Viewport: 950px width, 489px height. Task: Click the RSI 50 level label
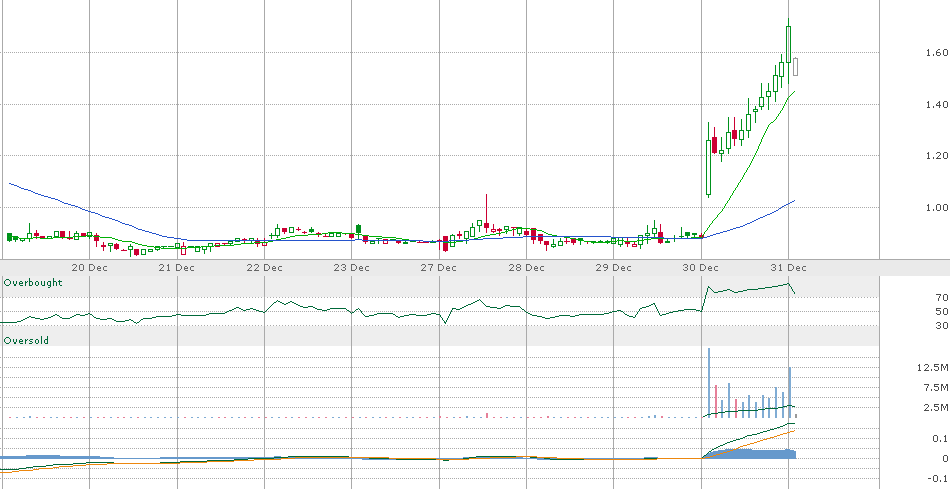click(942, 311)
